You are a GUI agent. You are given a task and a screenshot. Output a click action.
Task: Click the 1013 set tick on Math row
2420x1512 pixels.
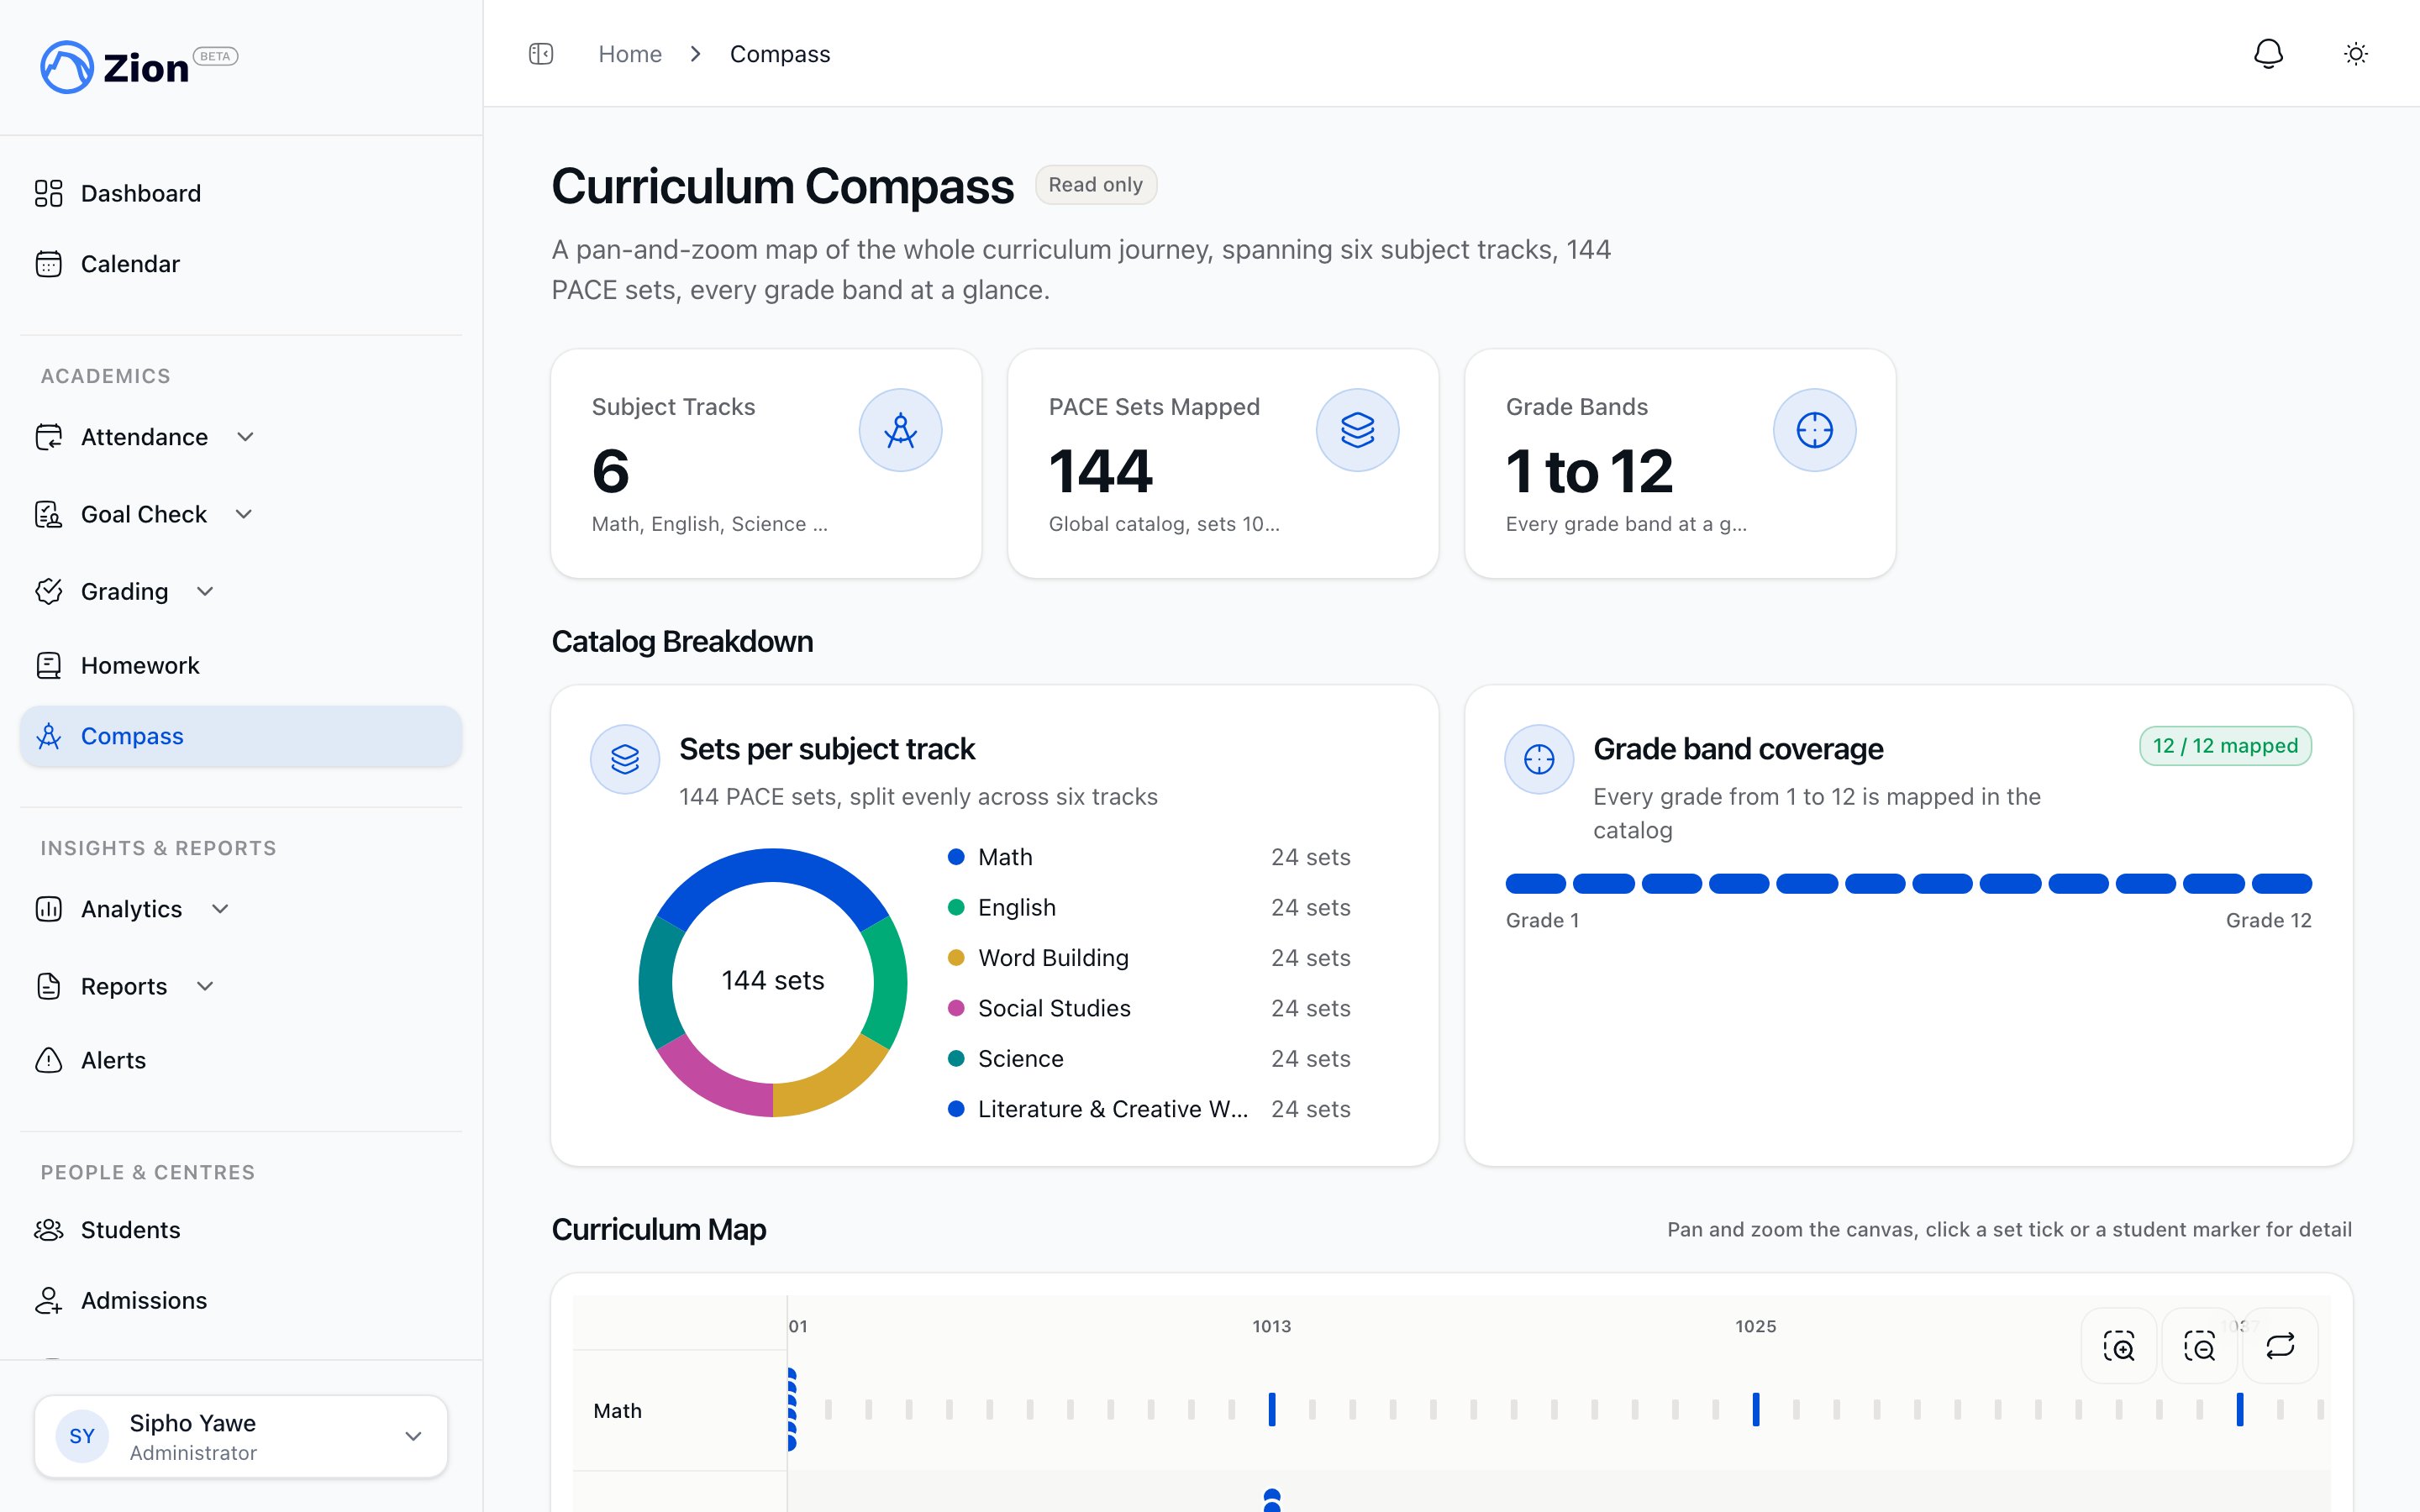[x=1272, y=1410]
